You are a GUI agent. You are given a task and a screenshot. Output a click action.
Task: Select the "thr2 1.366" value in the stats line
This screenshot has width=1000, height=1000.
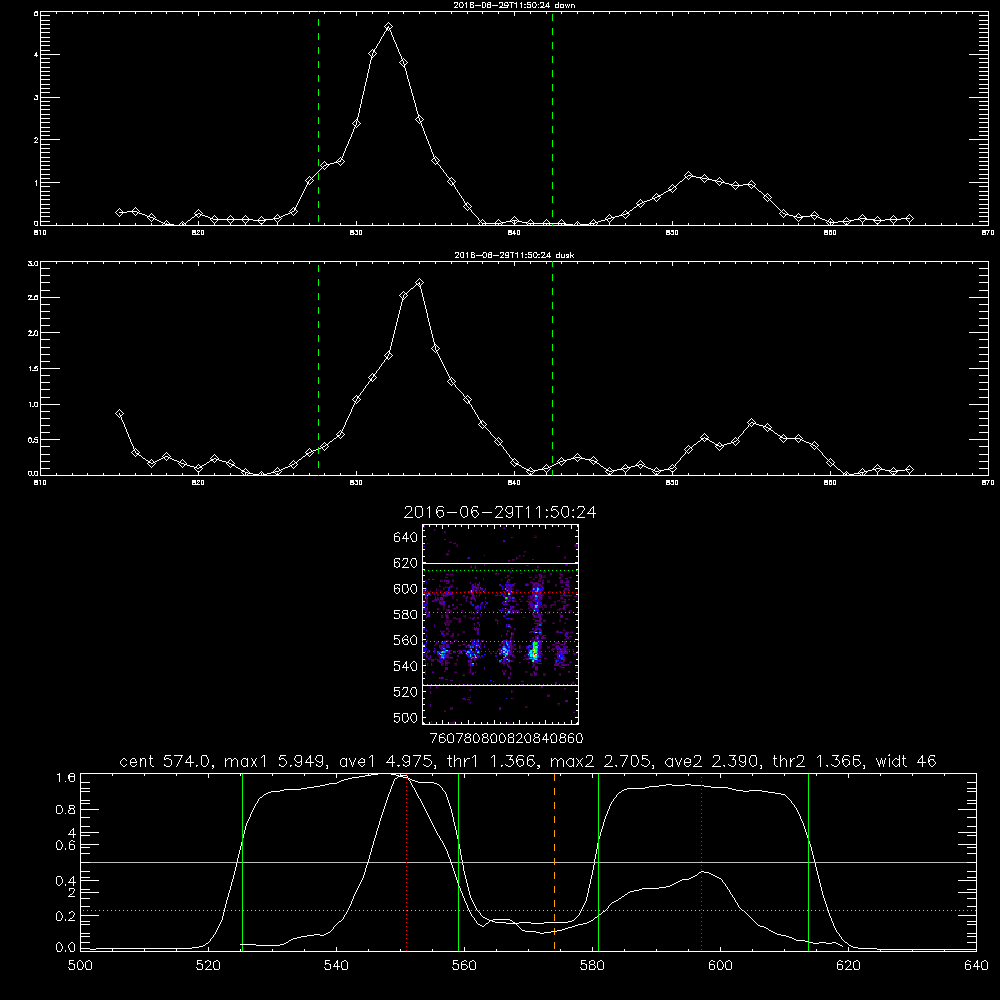817,761
